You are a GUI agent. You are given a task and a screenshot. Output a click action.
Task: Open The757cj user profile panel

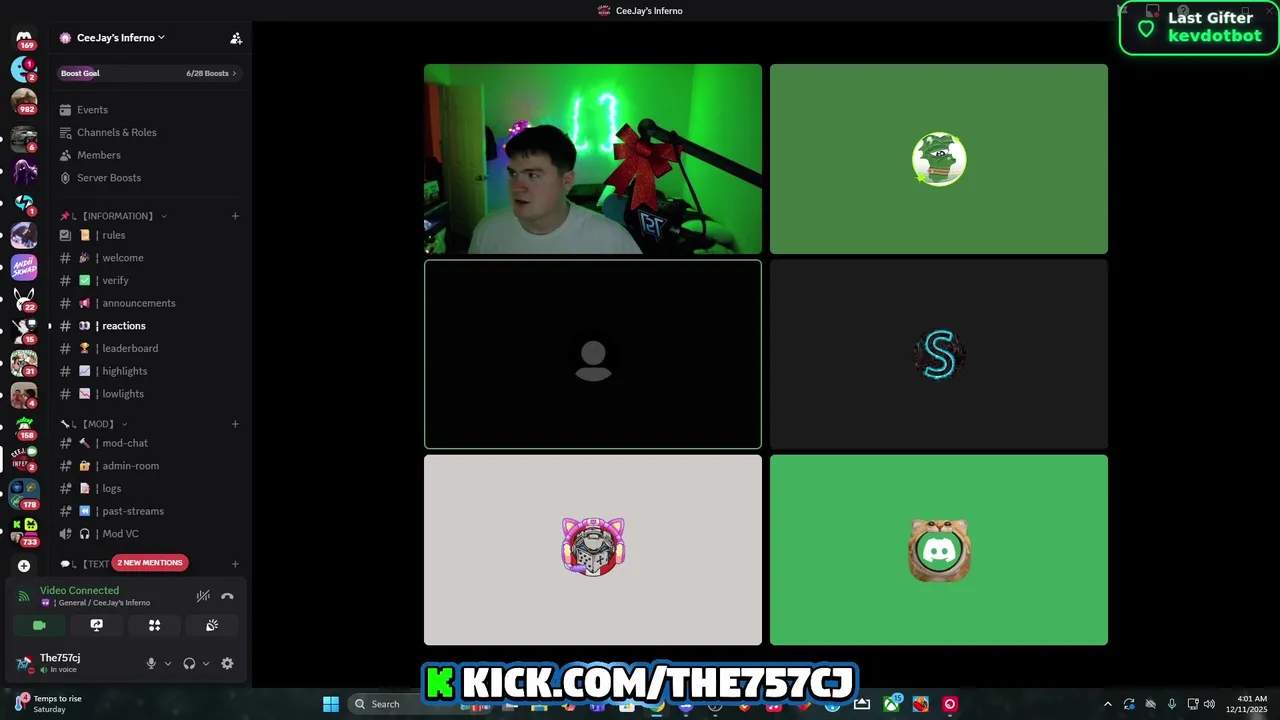coord(75,663)
